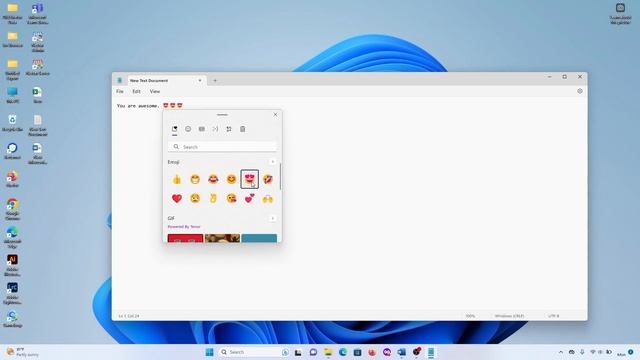This screenshot has width=640, height=360.
Task: Open the Edit menu in Notepad
Action: 136,91
